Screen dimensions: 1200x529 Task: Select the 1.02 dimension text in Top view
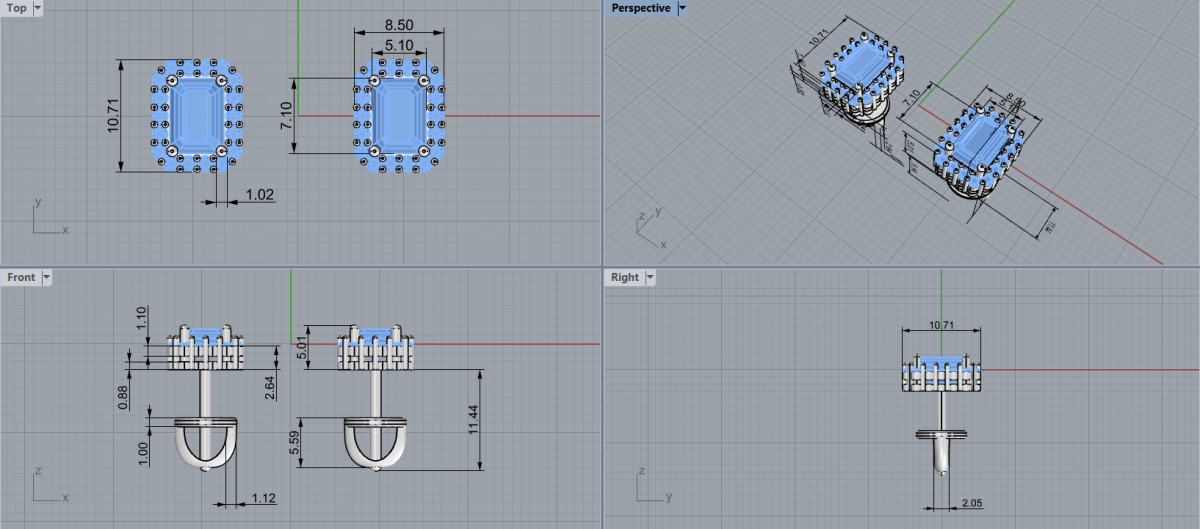coord(259,194)
